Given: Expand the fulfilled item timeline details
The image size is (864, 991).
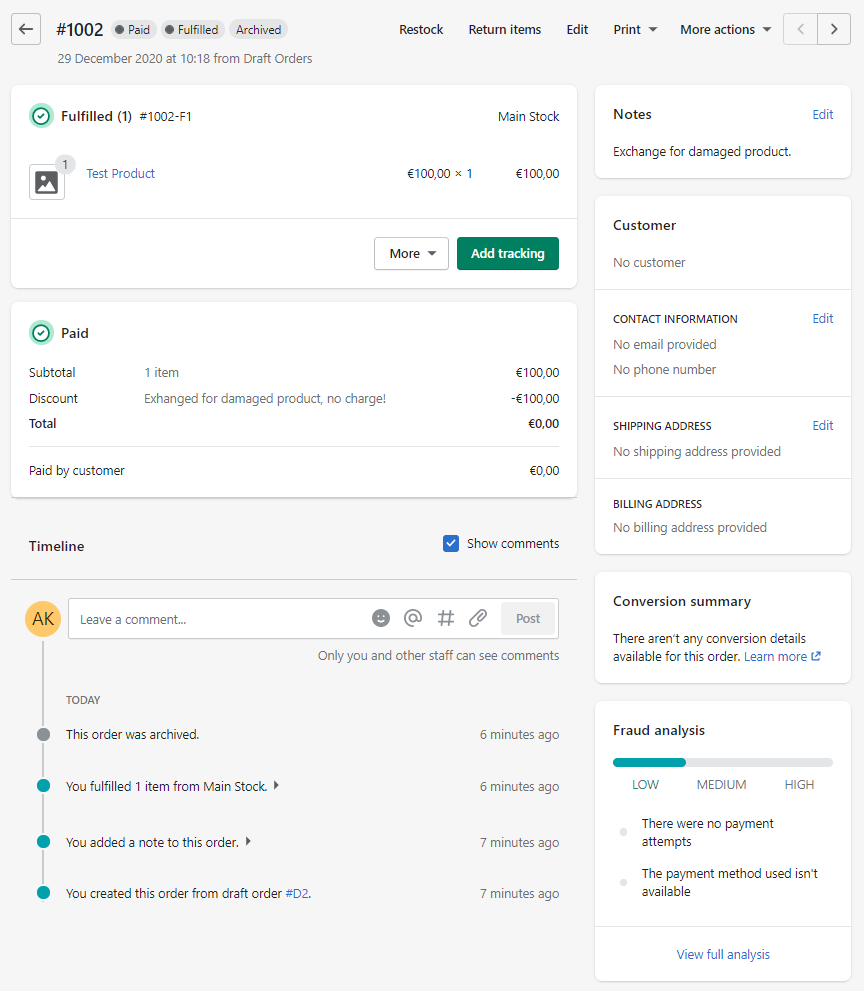Looking at the screenshot, I should [276, 786].
